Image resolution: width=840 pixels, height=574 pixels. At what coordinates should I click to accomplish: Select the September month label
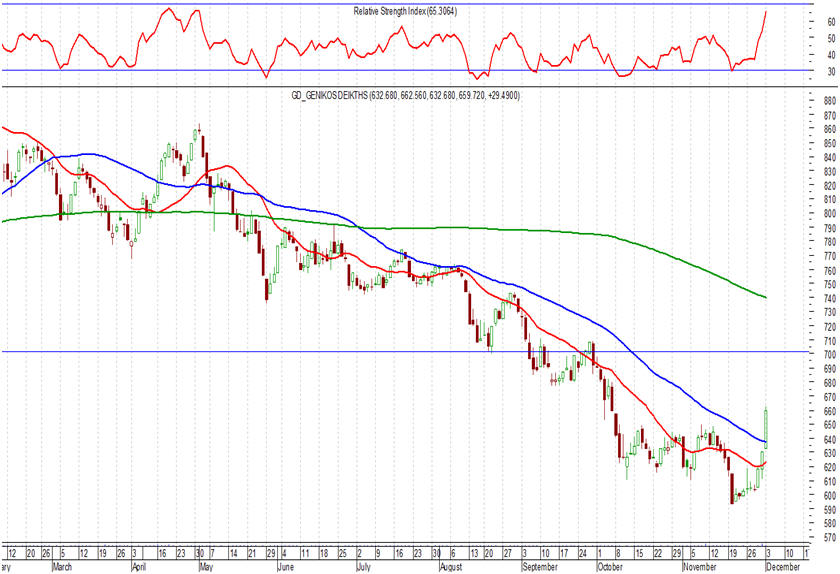[x=540, y=566]
